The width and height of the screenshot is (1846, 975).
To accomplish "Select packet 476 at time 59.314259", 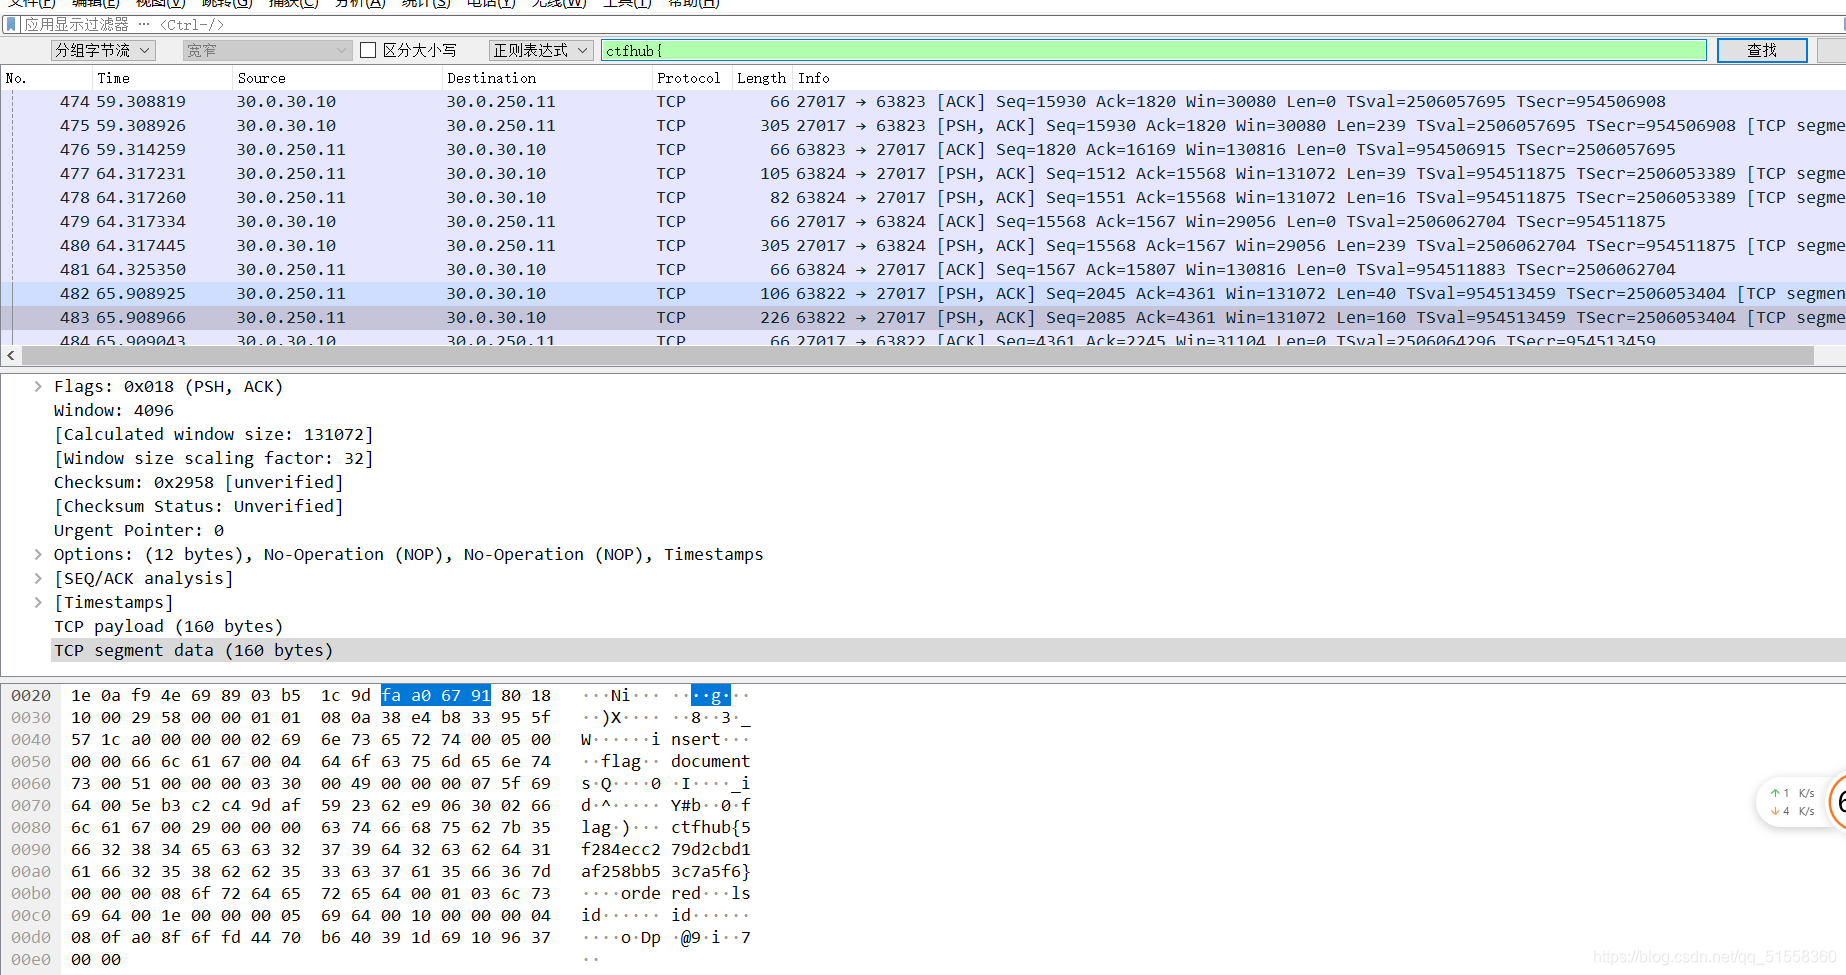I will 923,149.
